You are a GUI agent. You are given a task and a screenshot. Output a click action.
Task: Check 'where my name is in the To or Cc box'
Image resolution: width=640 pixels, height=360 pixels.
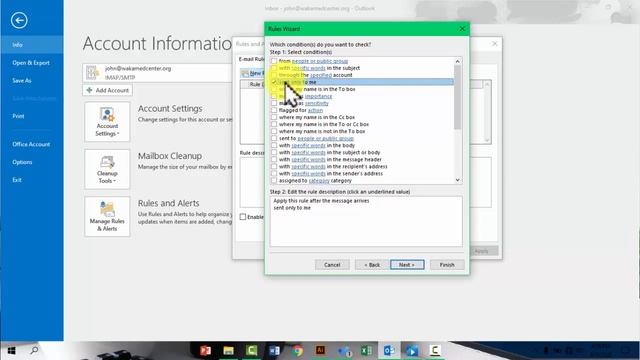tap(274, 124)
